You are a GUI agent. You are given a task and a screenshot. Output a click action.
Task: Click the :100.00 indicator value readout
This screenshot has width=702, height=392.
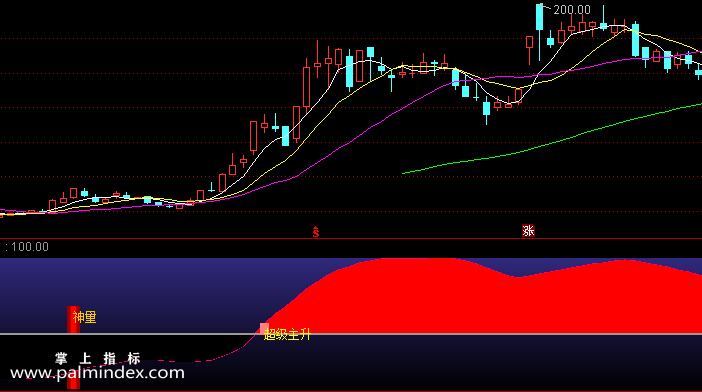coord(26,247)
